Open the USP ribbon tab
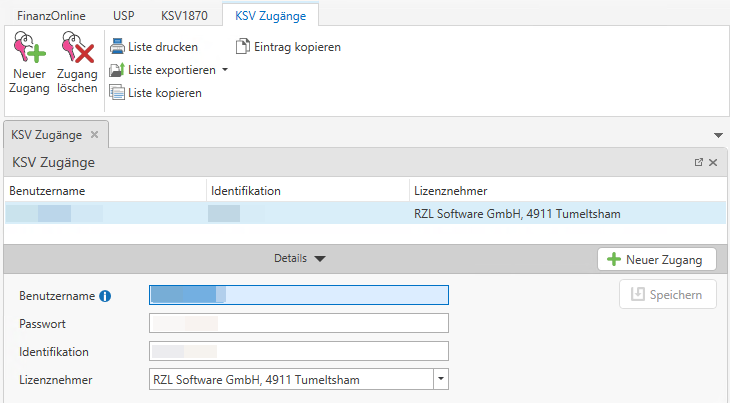 click(x=123, y=15)
